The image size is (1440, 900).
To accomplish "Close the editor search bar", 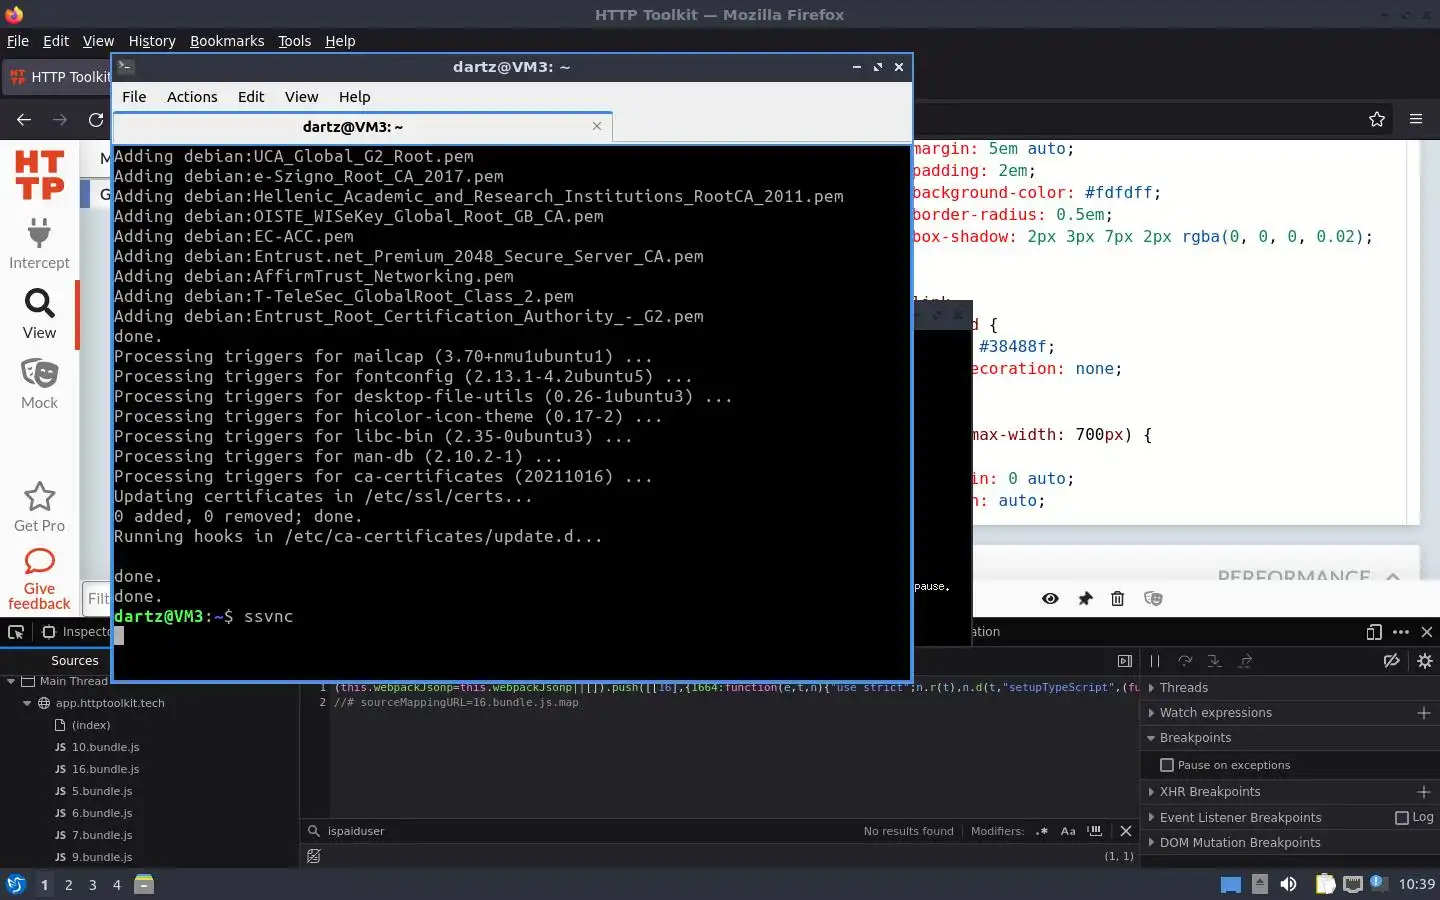I will click(1126, 831).
